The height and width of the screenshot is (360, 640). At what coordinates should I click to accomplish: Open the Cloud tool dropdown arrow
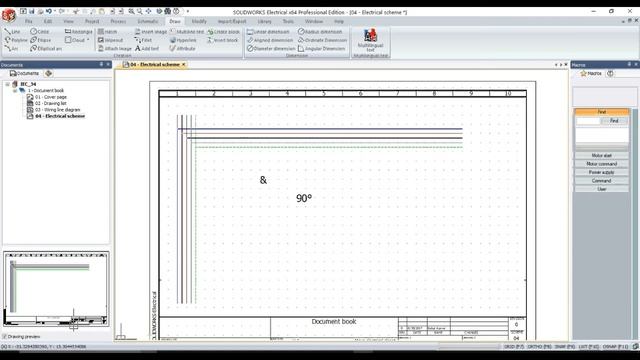[x=88, y=40]
